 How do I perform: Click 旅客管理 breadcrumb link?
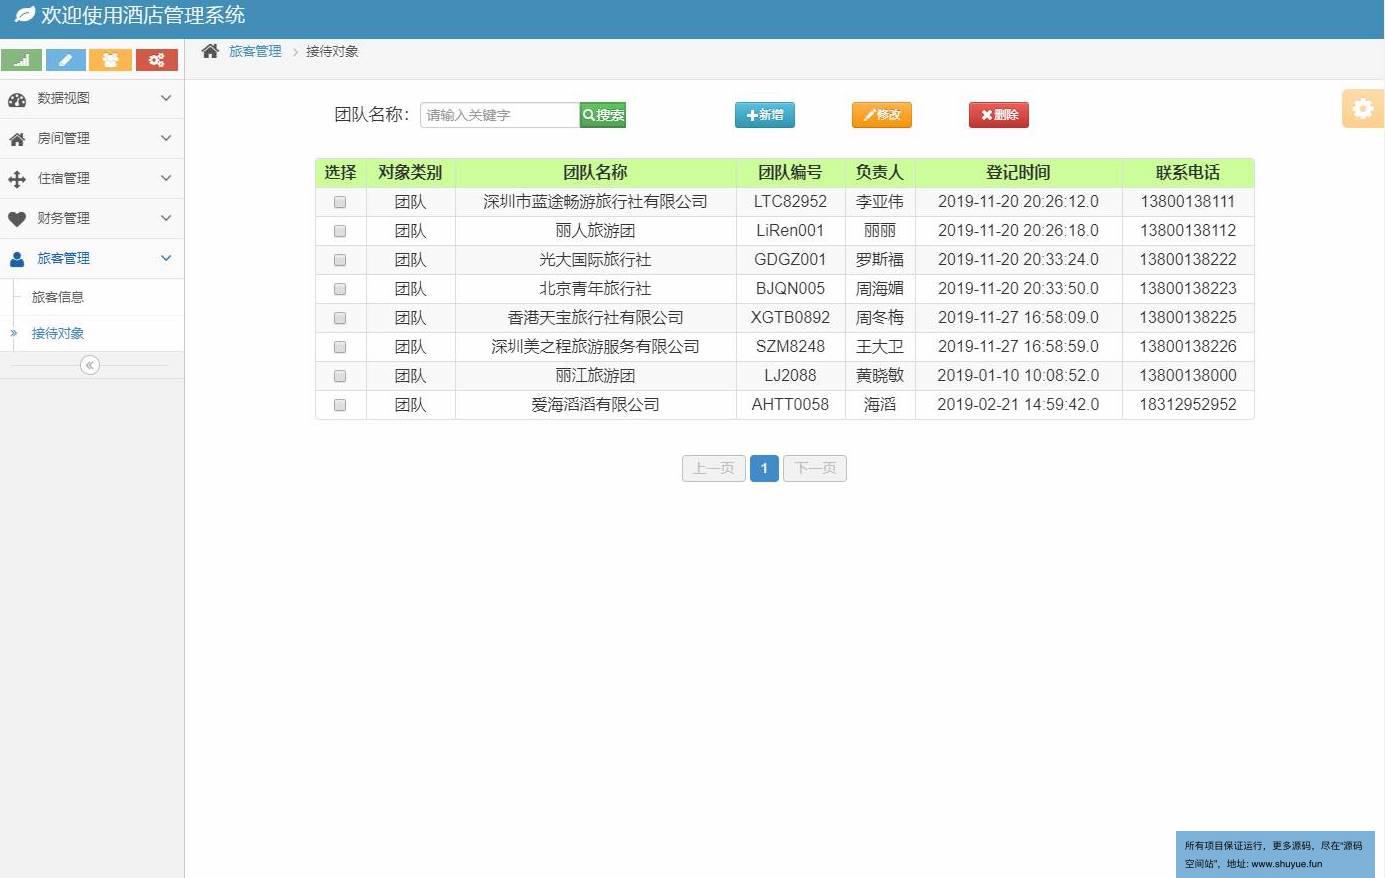[x=255, y=51]
